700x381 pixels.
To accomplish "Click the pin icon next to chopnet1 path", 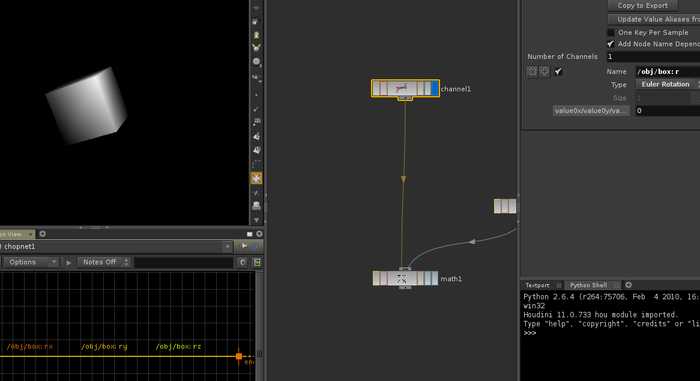I will pyautogui.click(x=243, y=246).
